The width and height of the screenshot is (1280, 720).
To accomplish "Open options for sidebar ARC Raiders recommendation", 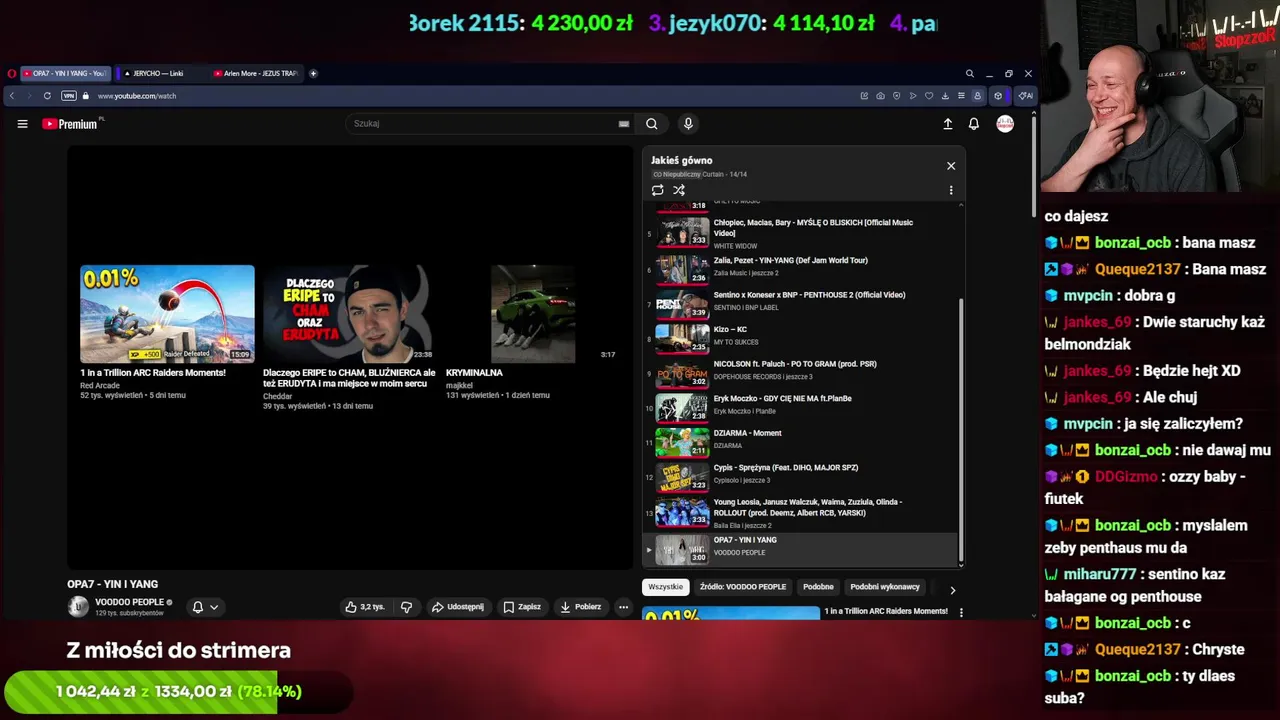I will 961,612.
